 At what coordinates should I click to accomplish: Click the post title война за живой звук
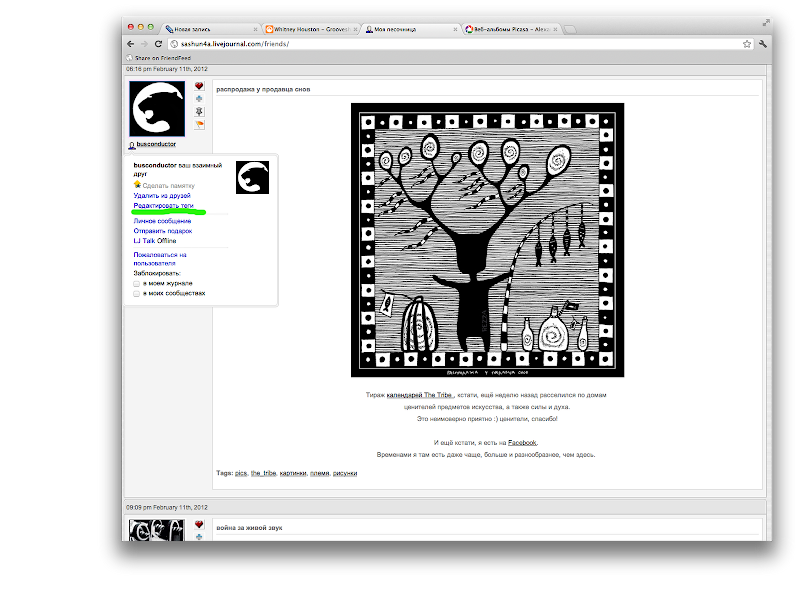point(249,528)
